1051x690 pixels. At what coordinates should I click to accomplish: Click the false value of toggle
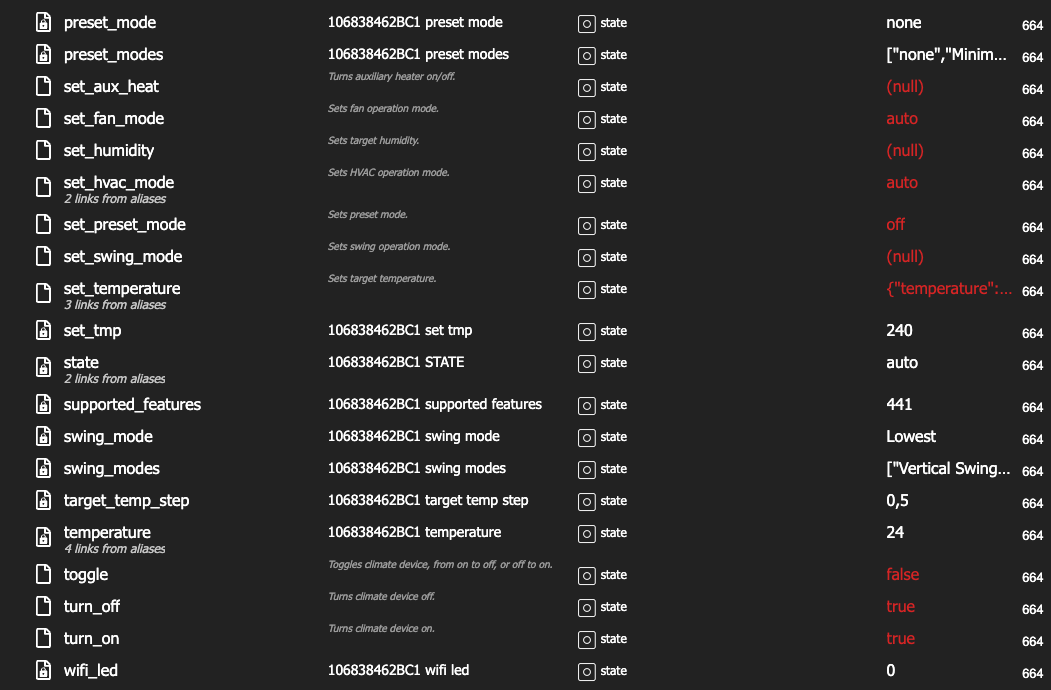coord(902,575)
